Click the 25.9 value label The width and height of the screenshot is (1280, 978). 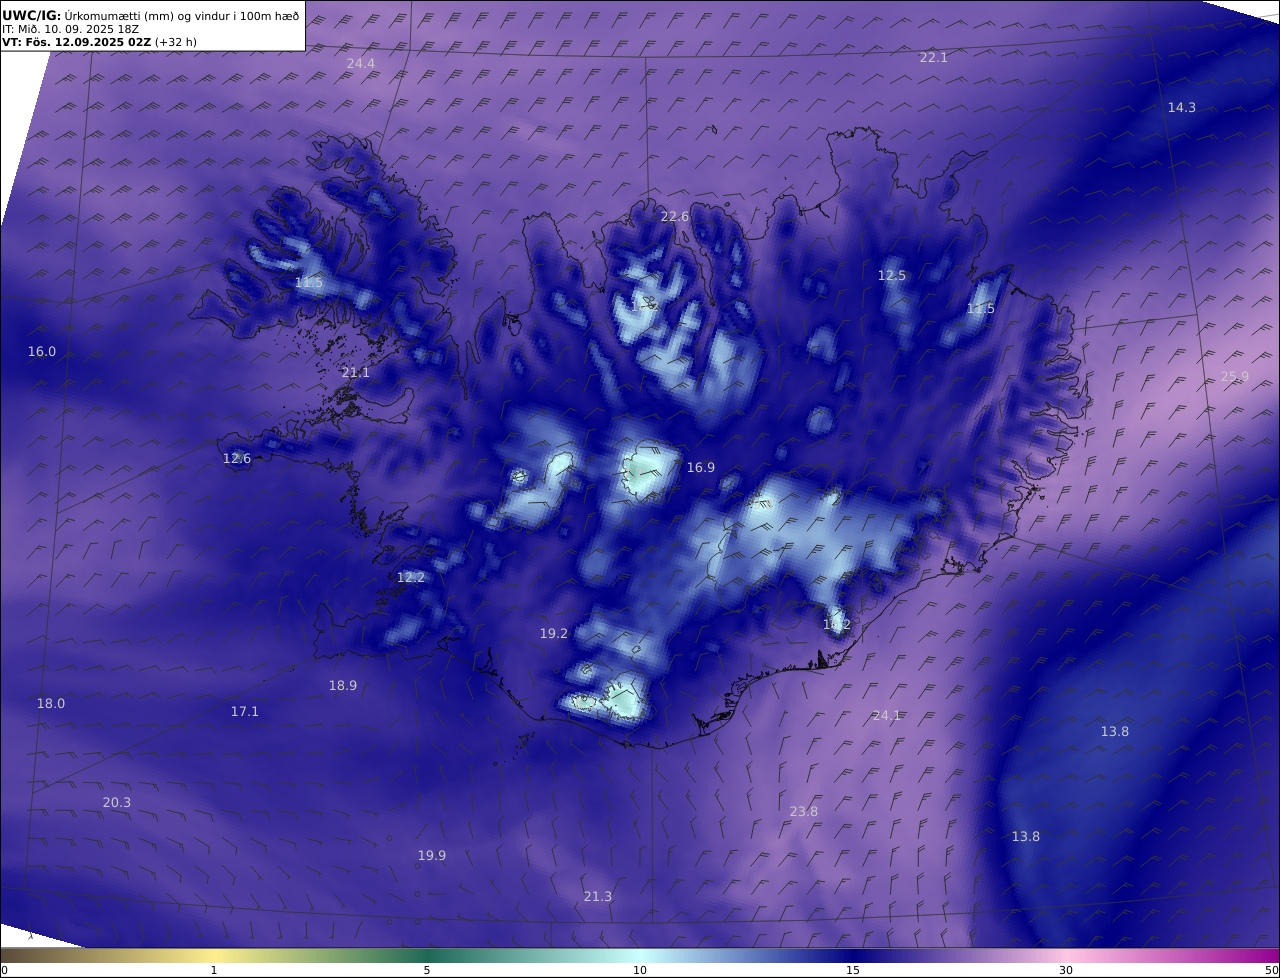[1235, 376]
